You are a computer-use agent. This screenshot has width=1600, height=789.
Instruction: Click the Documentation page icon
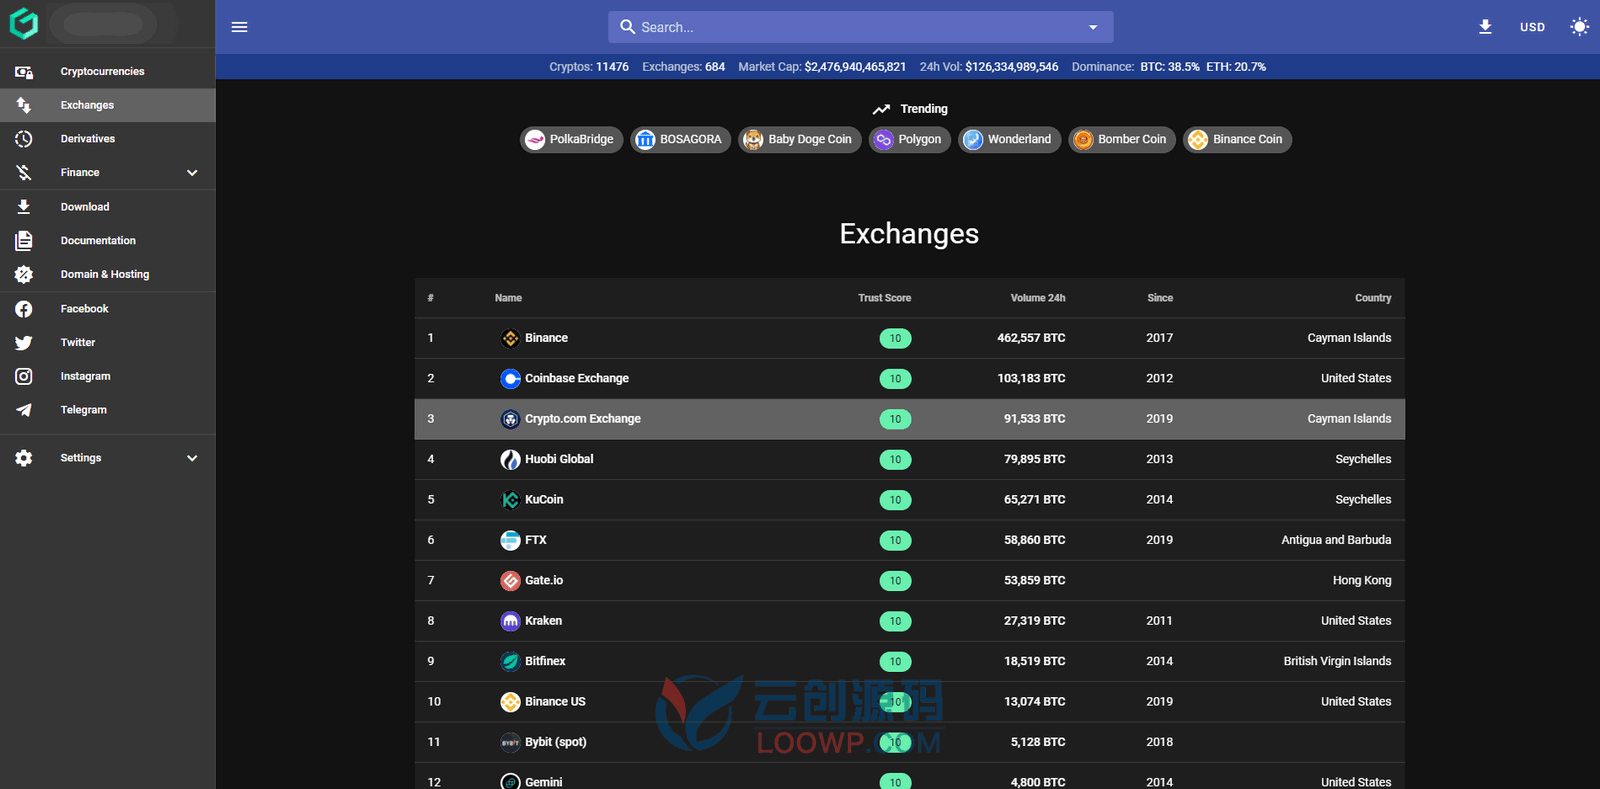(24, 241)
